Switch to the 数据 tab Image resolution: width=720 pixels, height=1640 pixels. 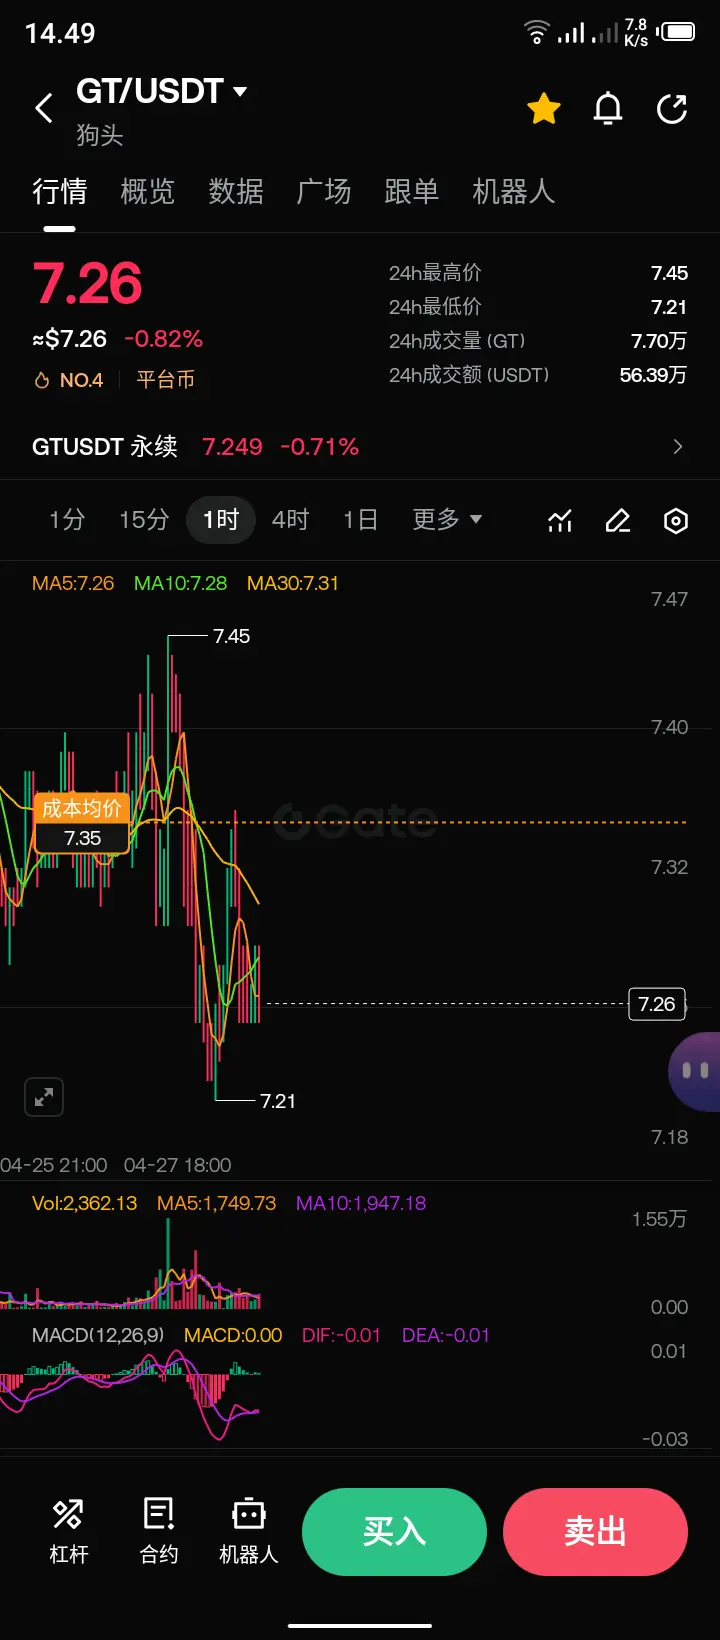click(x=235, y=191)
